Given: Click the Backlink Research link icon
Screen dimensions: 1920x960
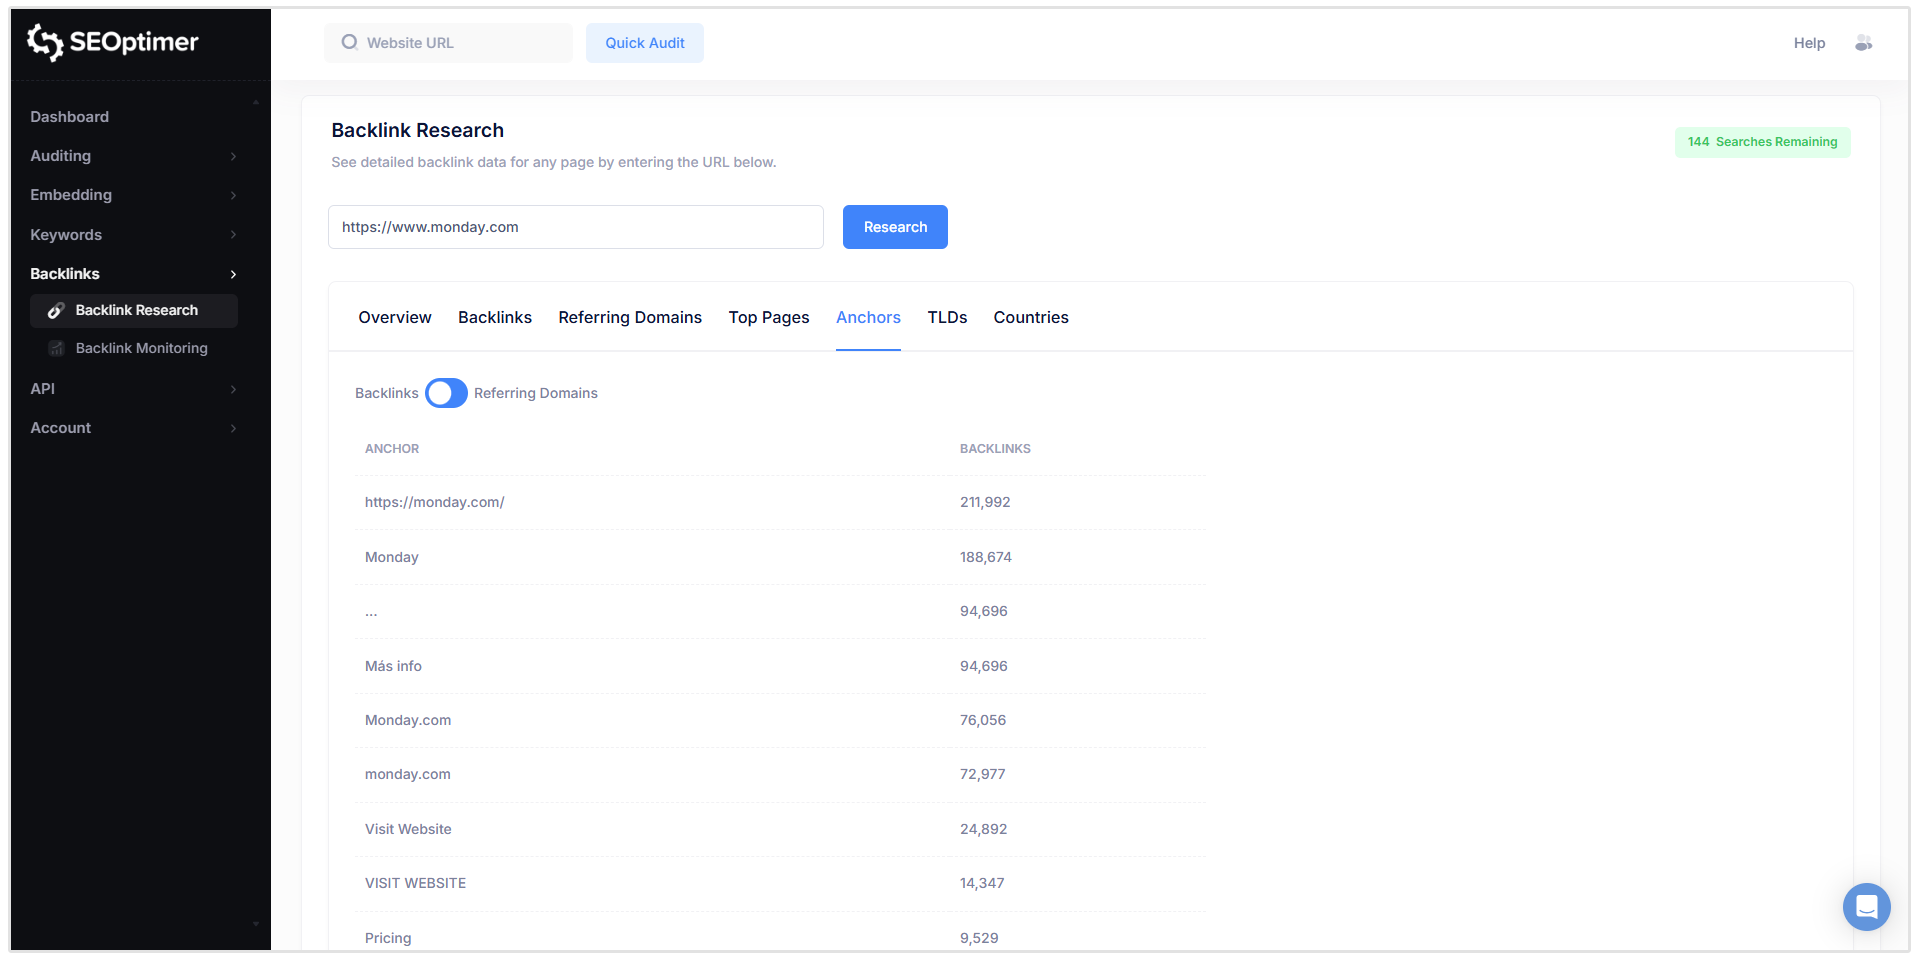Looking at the screenshot, I should click(56, 311).
